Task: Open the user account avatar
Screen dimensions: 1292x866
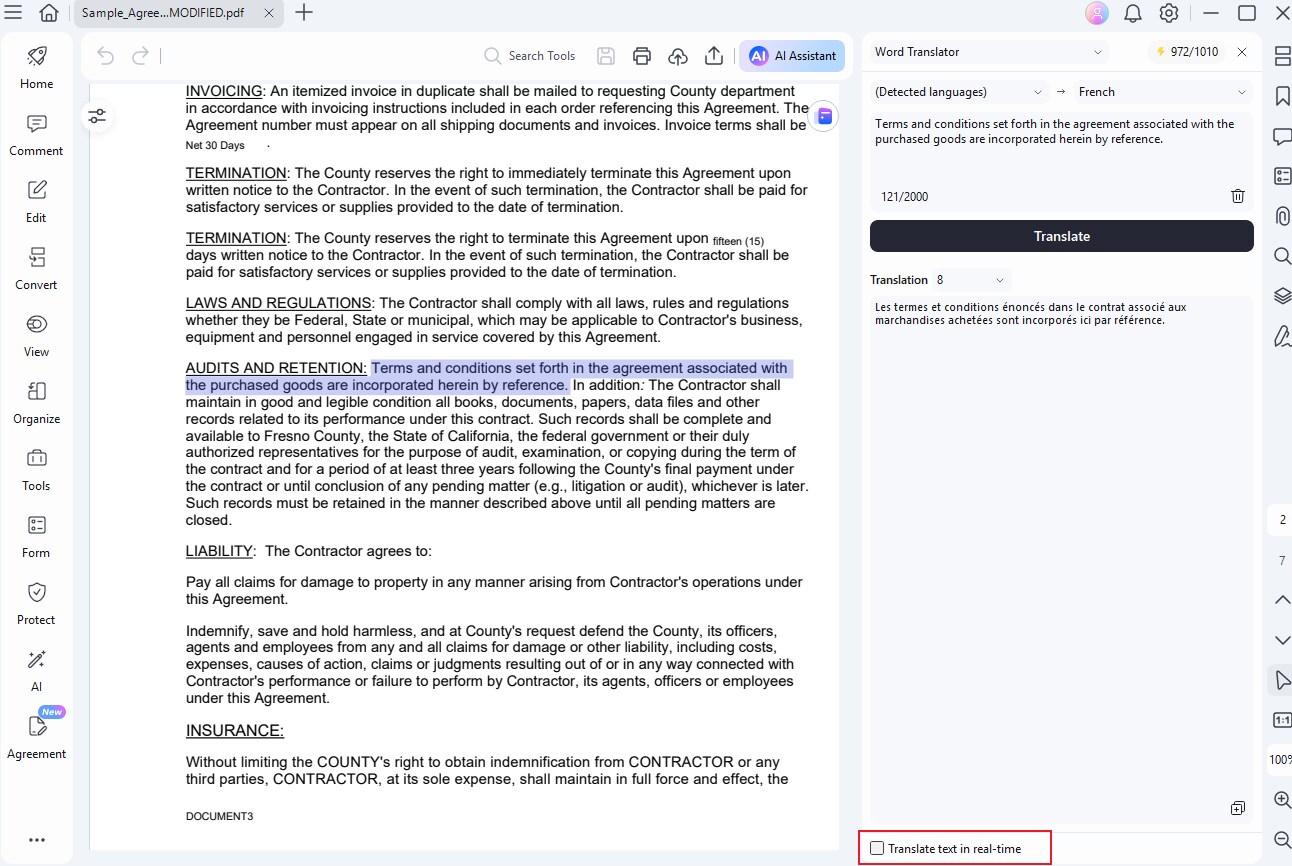Action: click(1097, 13)
